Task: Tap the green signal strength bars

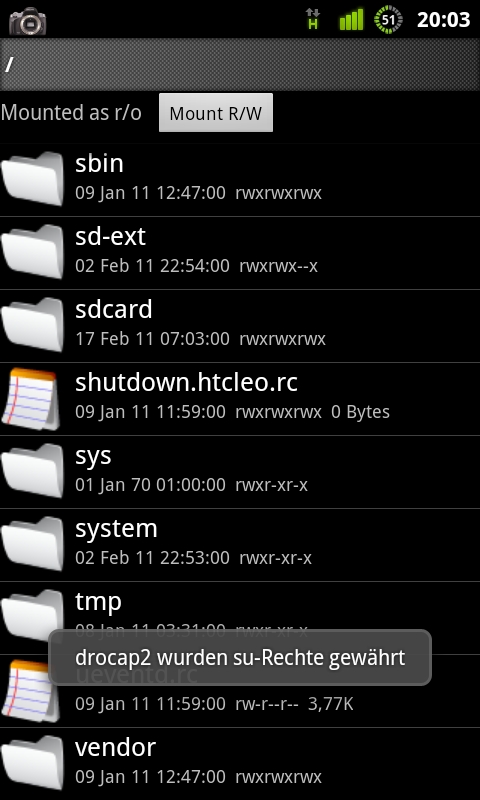Action: tap(351, 20)
